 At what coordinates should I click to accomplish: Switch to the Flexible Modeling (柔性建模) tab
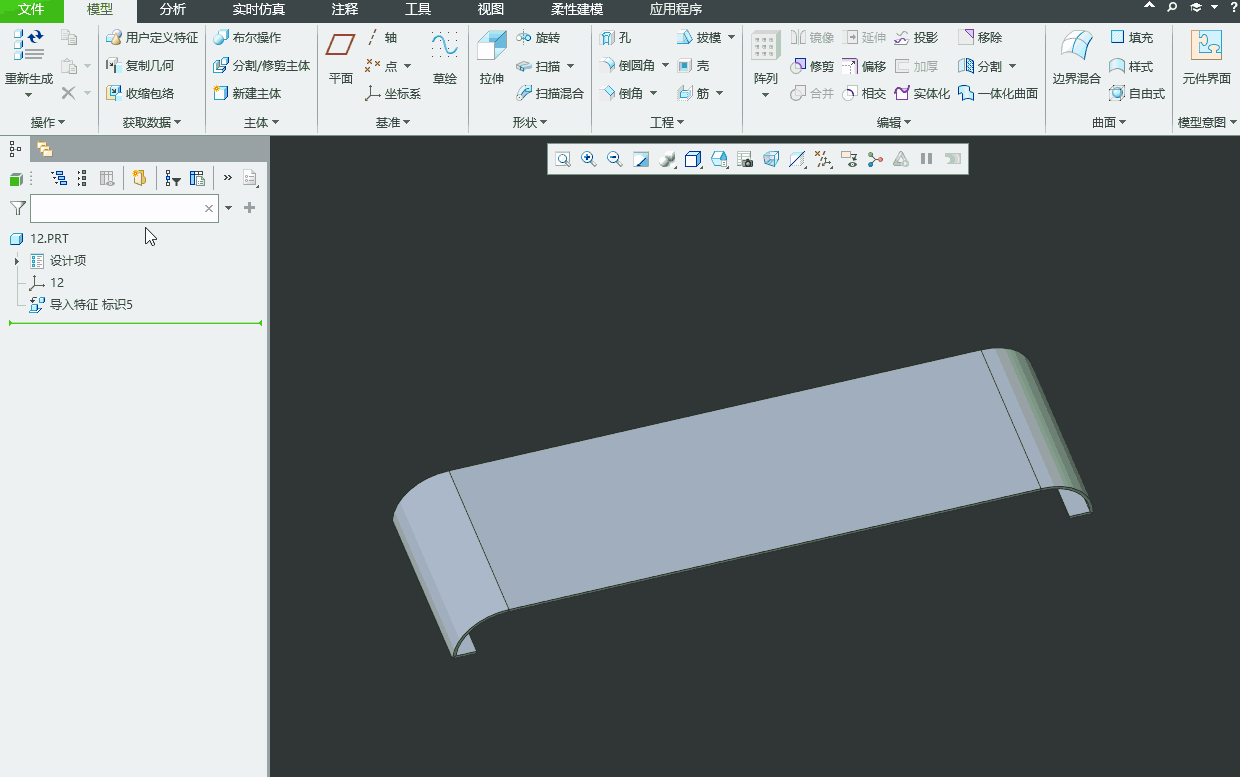coord(577,10)
